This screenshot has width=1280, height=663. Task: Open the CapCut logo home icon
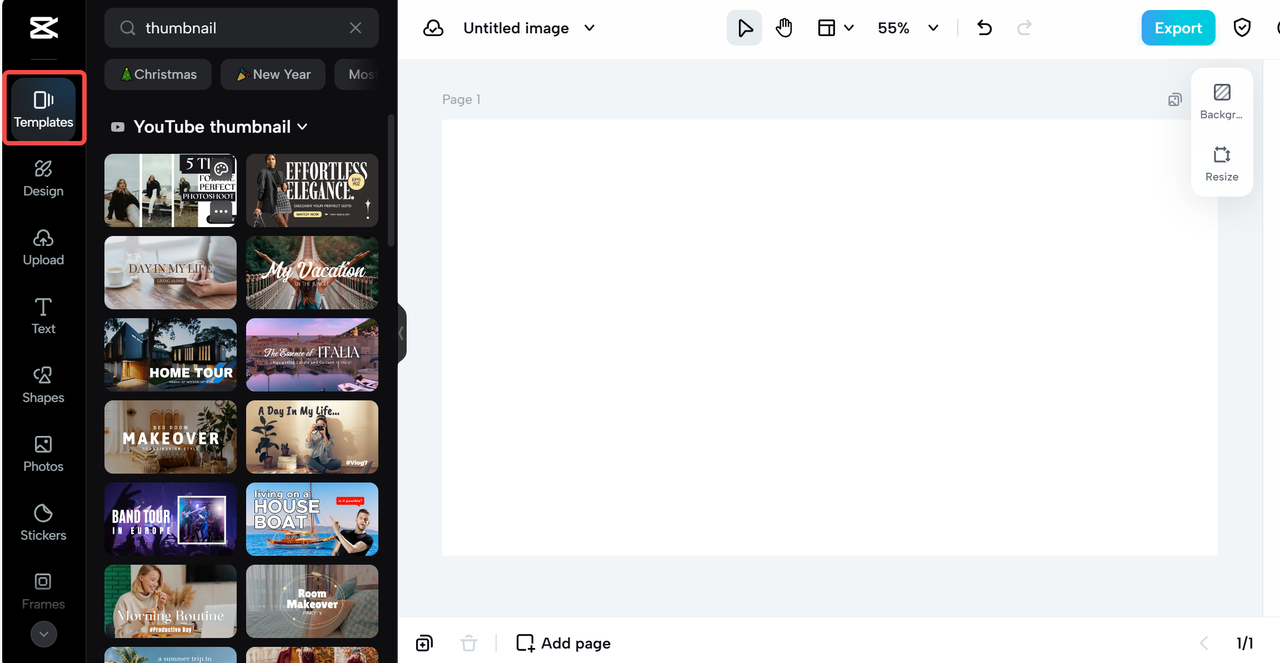point(43,29)
